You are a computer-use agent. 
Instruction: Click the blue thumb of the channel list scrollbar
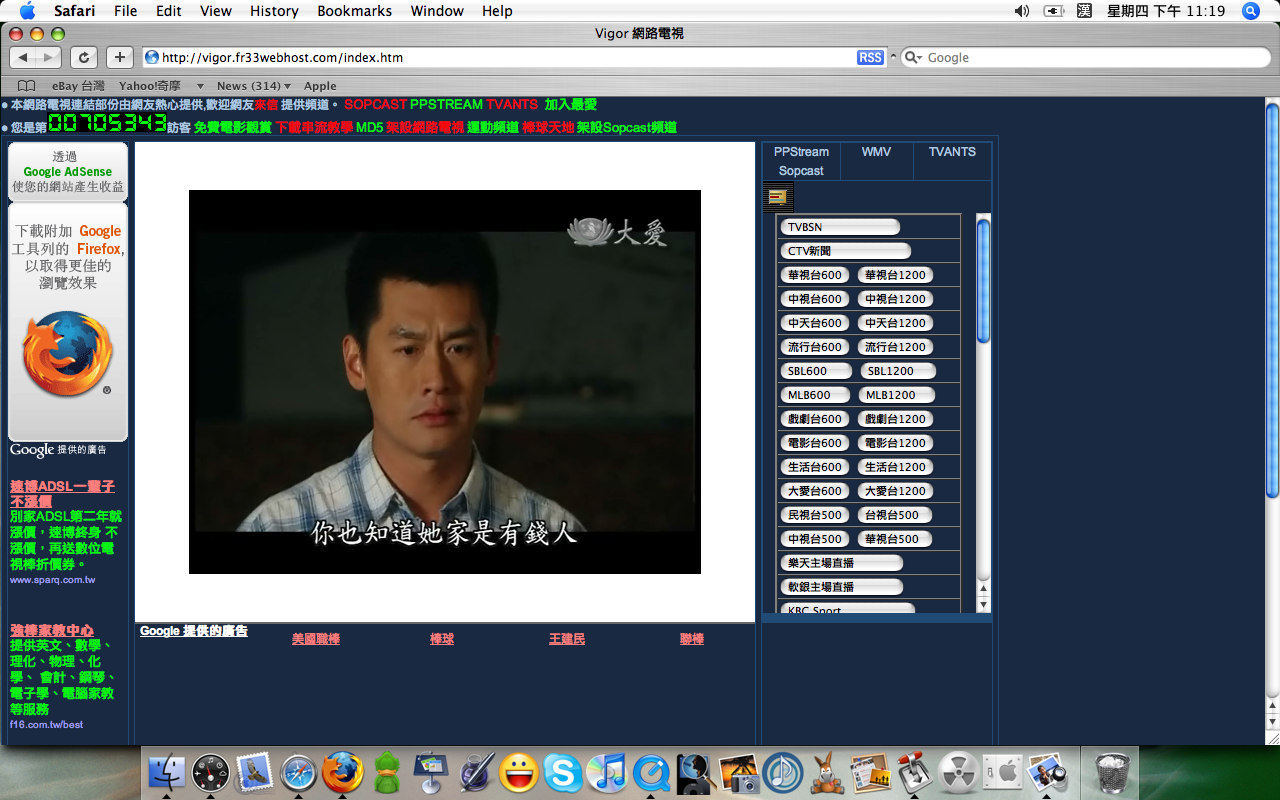click(983, 280)
